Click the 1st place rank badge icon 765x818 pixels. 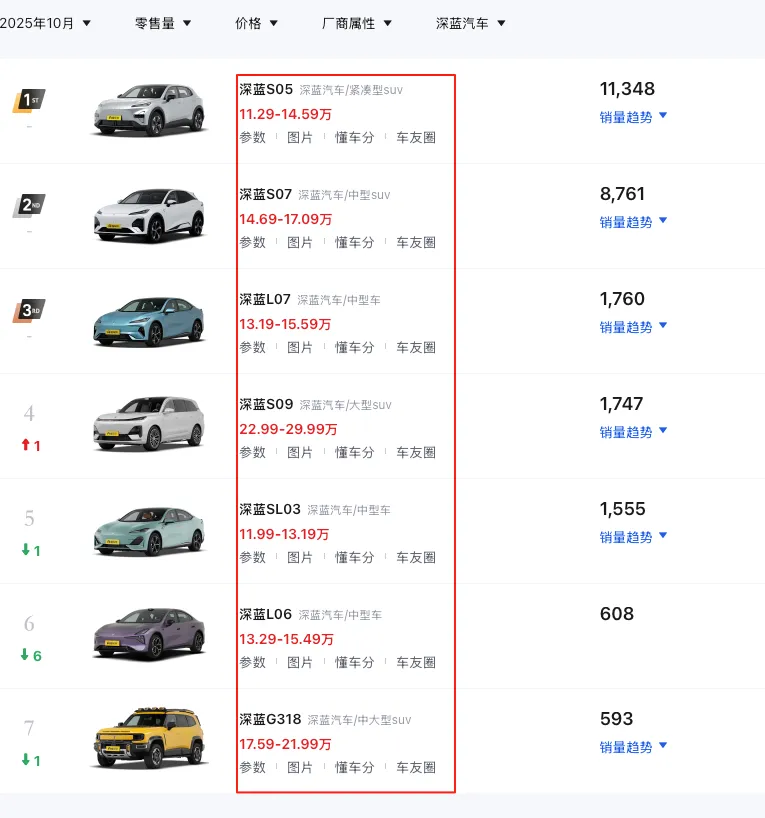29,101
